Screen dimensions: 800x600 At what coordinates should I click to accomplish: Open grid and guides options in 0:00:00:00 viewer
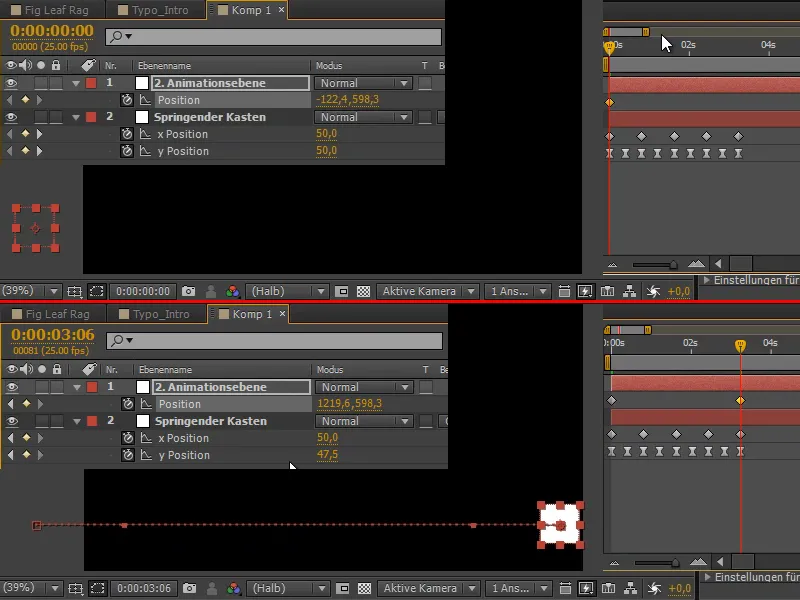tap(74, 291)
